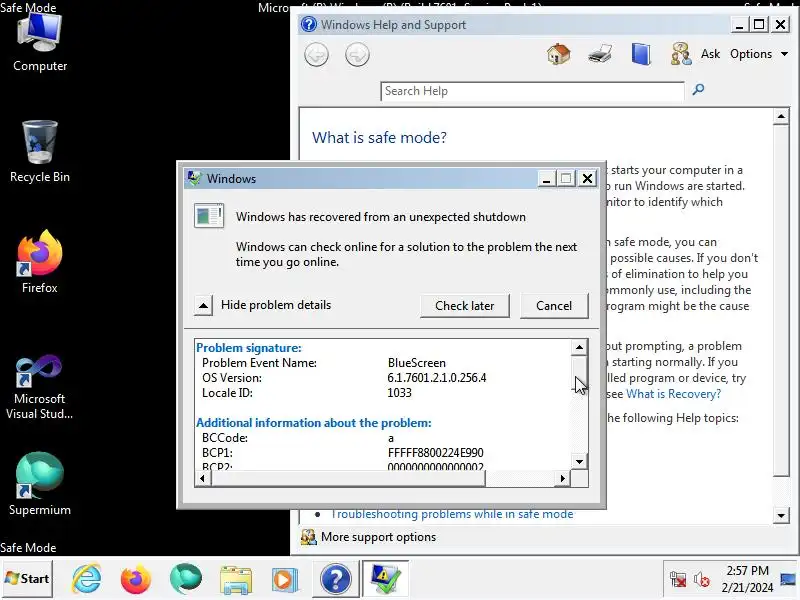Switch to Help and Support taskbar button

(335, 579)
